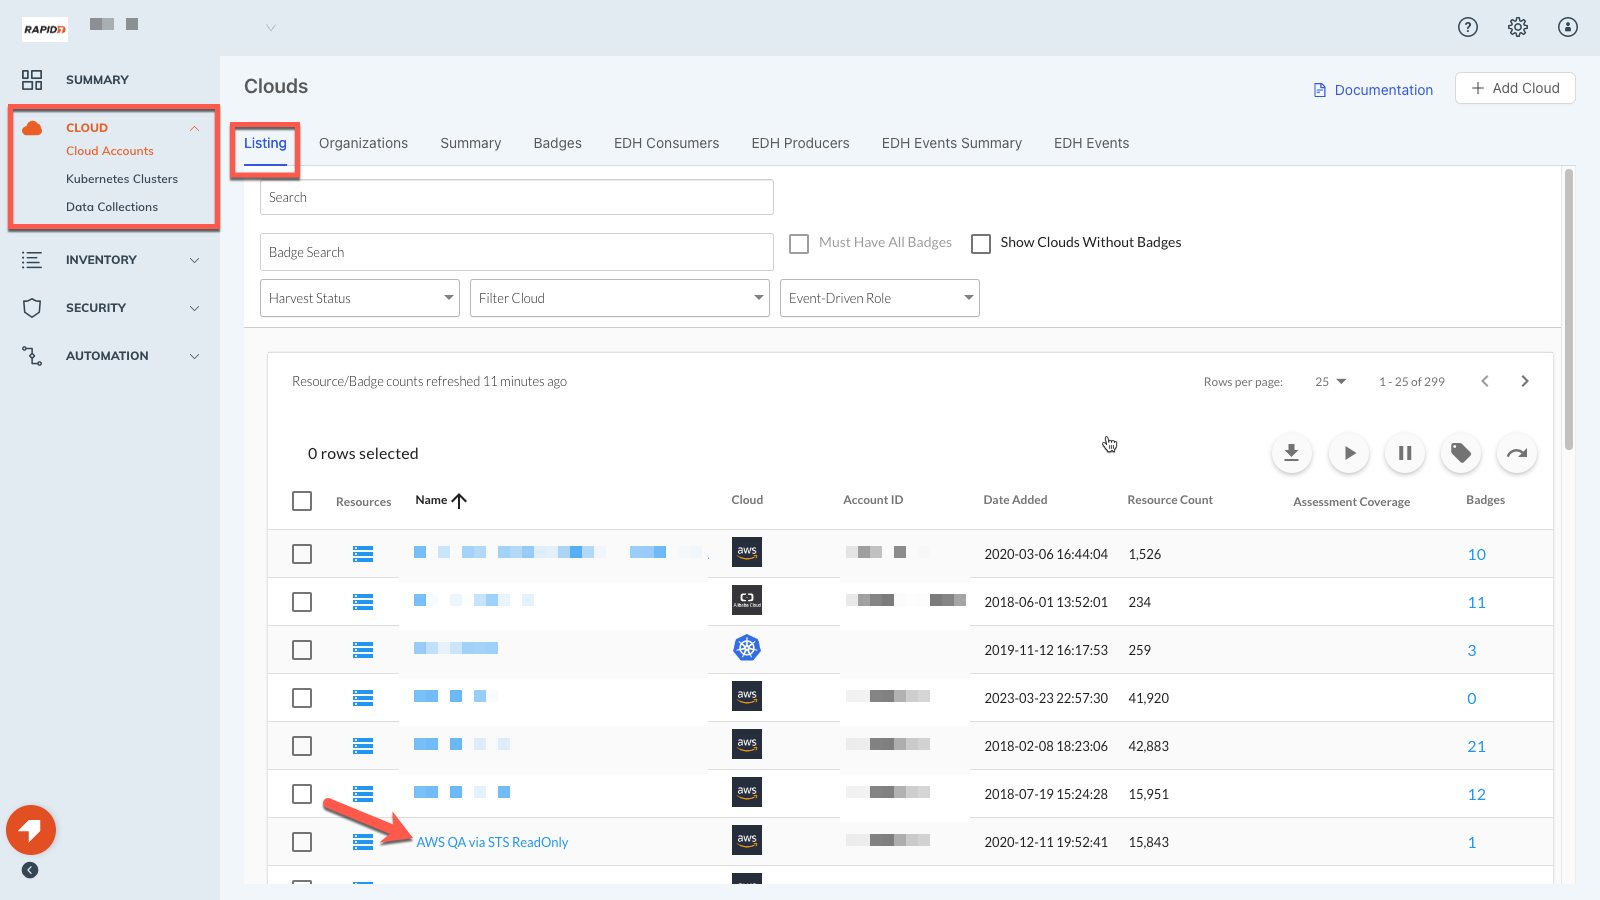Open the settings gear icon
The width and height of the screenshot is (1600, 900).
pyautogui.click(x=1517, y=27)
